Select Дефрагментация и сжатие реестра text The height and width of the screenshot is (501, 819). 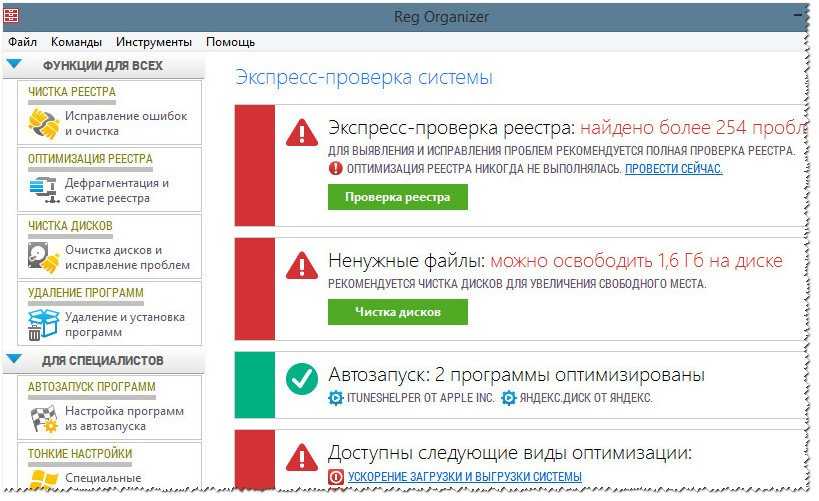[117, 190]
